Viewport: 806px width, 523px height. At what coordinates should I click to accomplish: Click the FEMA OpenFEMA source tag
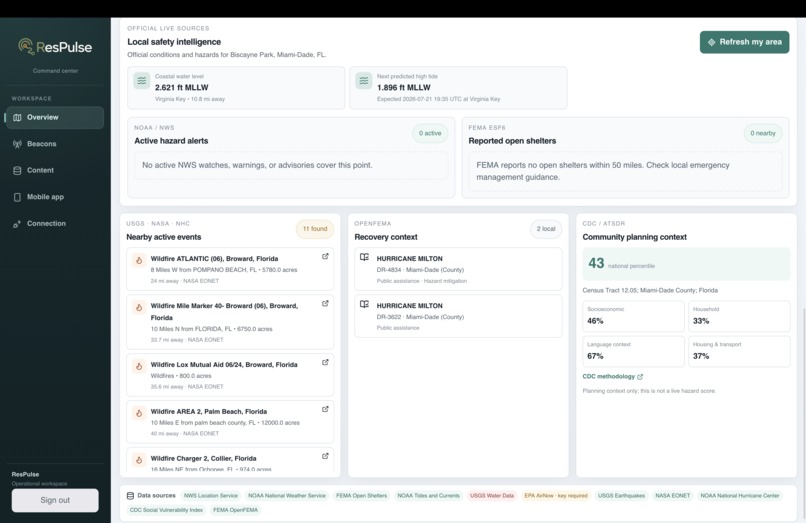[x=235, y=510]
